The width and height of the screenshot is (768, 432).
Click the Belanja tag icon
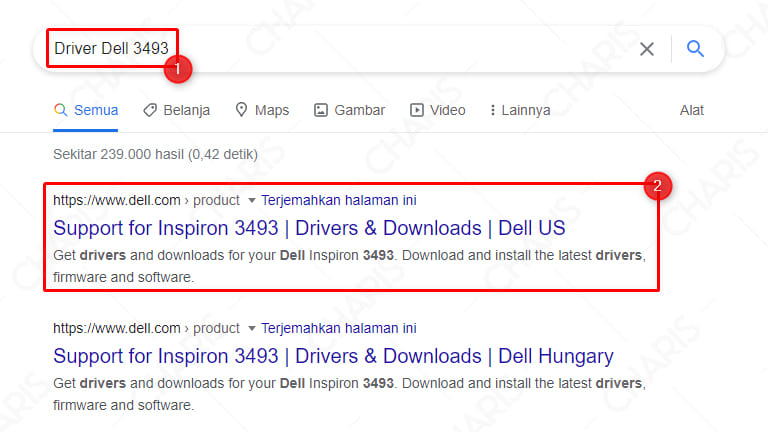click(x=150, y=110)
